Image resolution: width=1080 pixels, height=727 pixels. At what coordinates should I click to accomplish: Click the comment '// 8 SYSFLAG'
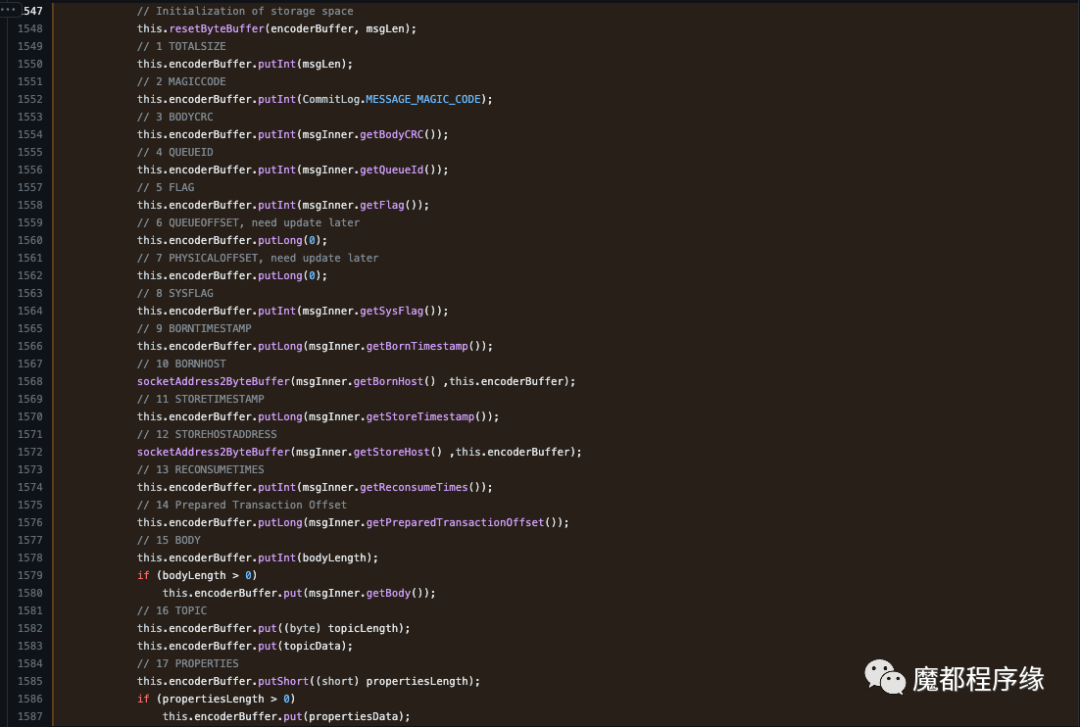[175, 294]
